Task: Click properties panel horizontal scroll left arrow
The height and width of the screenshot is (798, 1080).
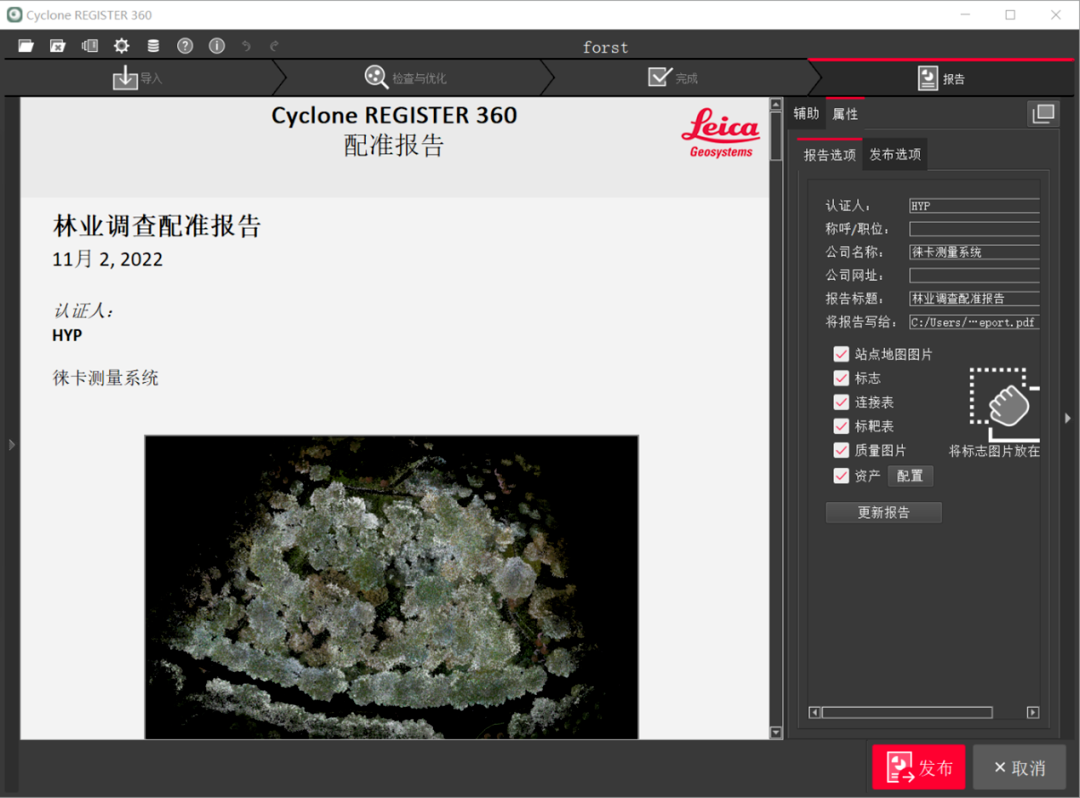Action: click(x=815, y=713)
